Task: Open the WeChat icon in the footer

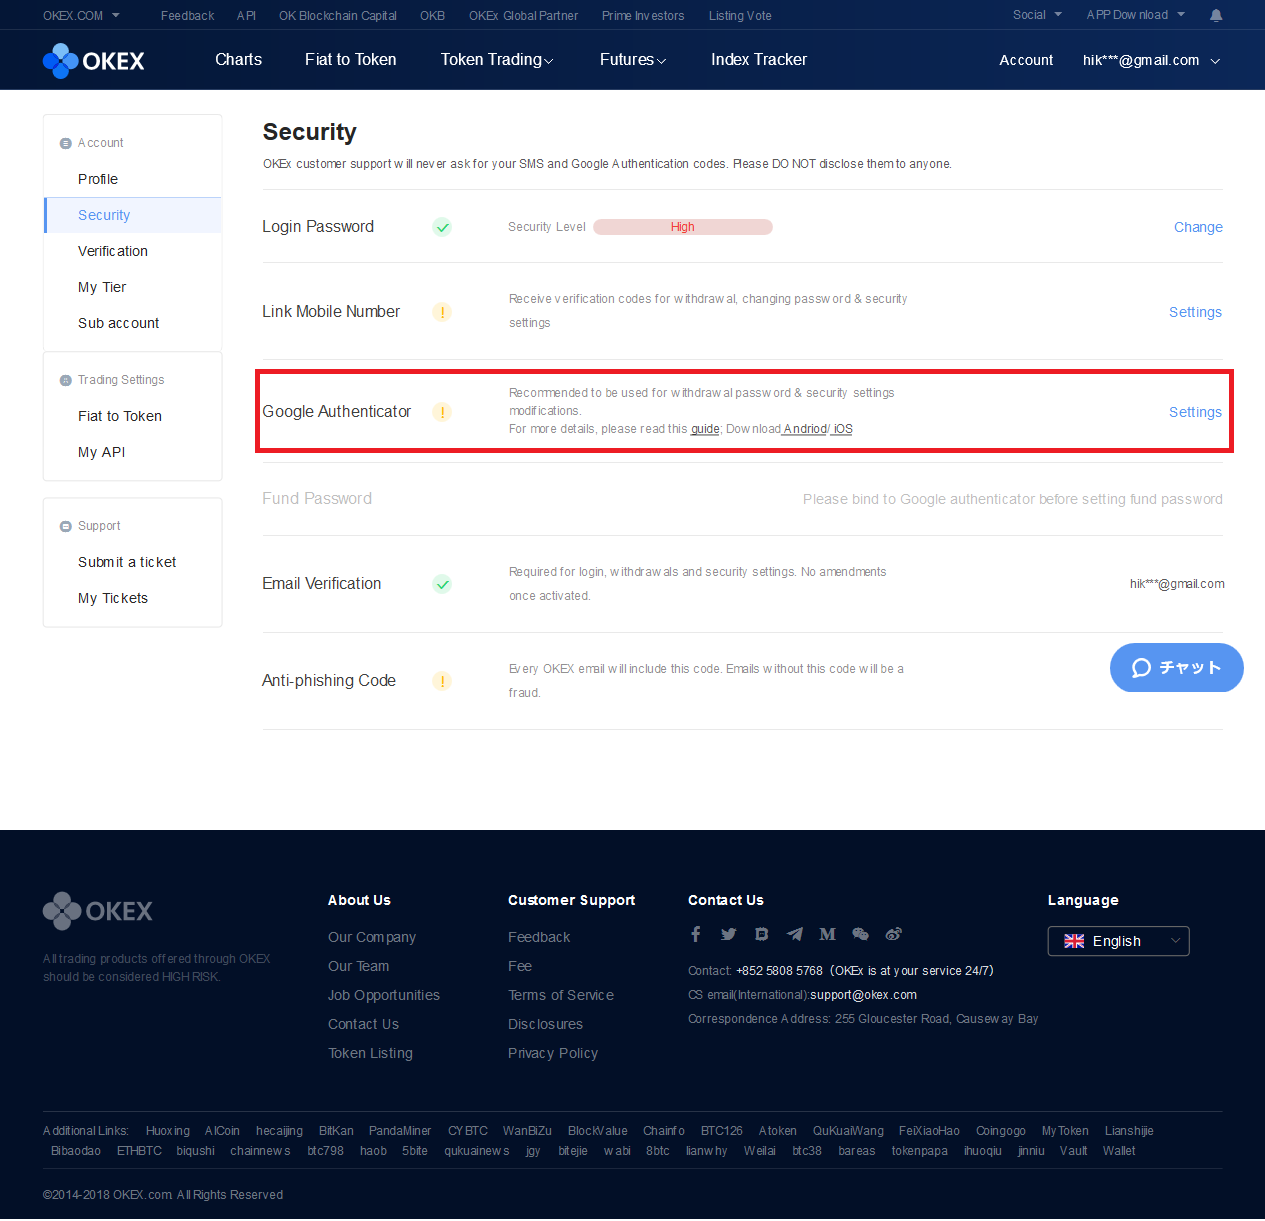Action: (860, 934)
